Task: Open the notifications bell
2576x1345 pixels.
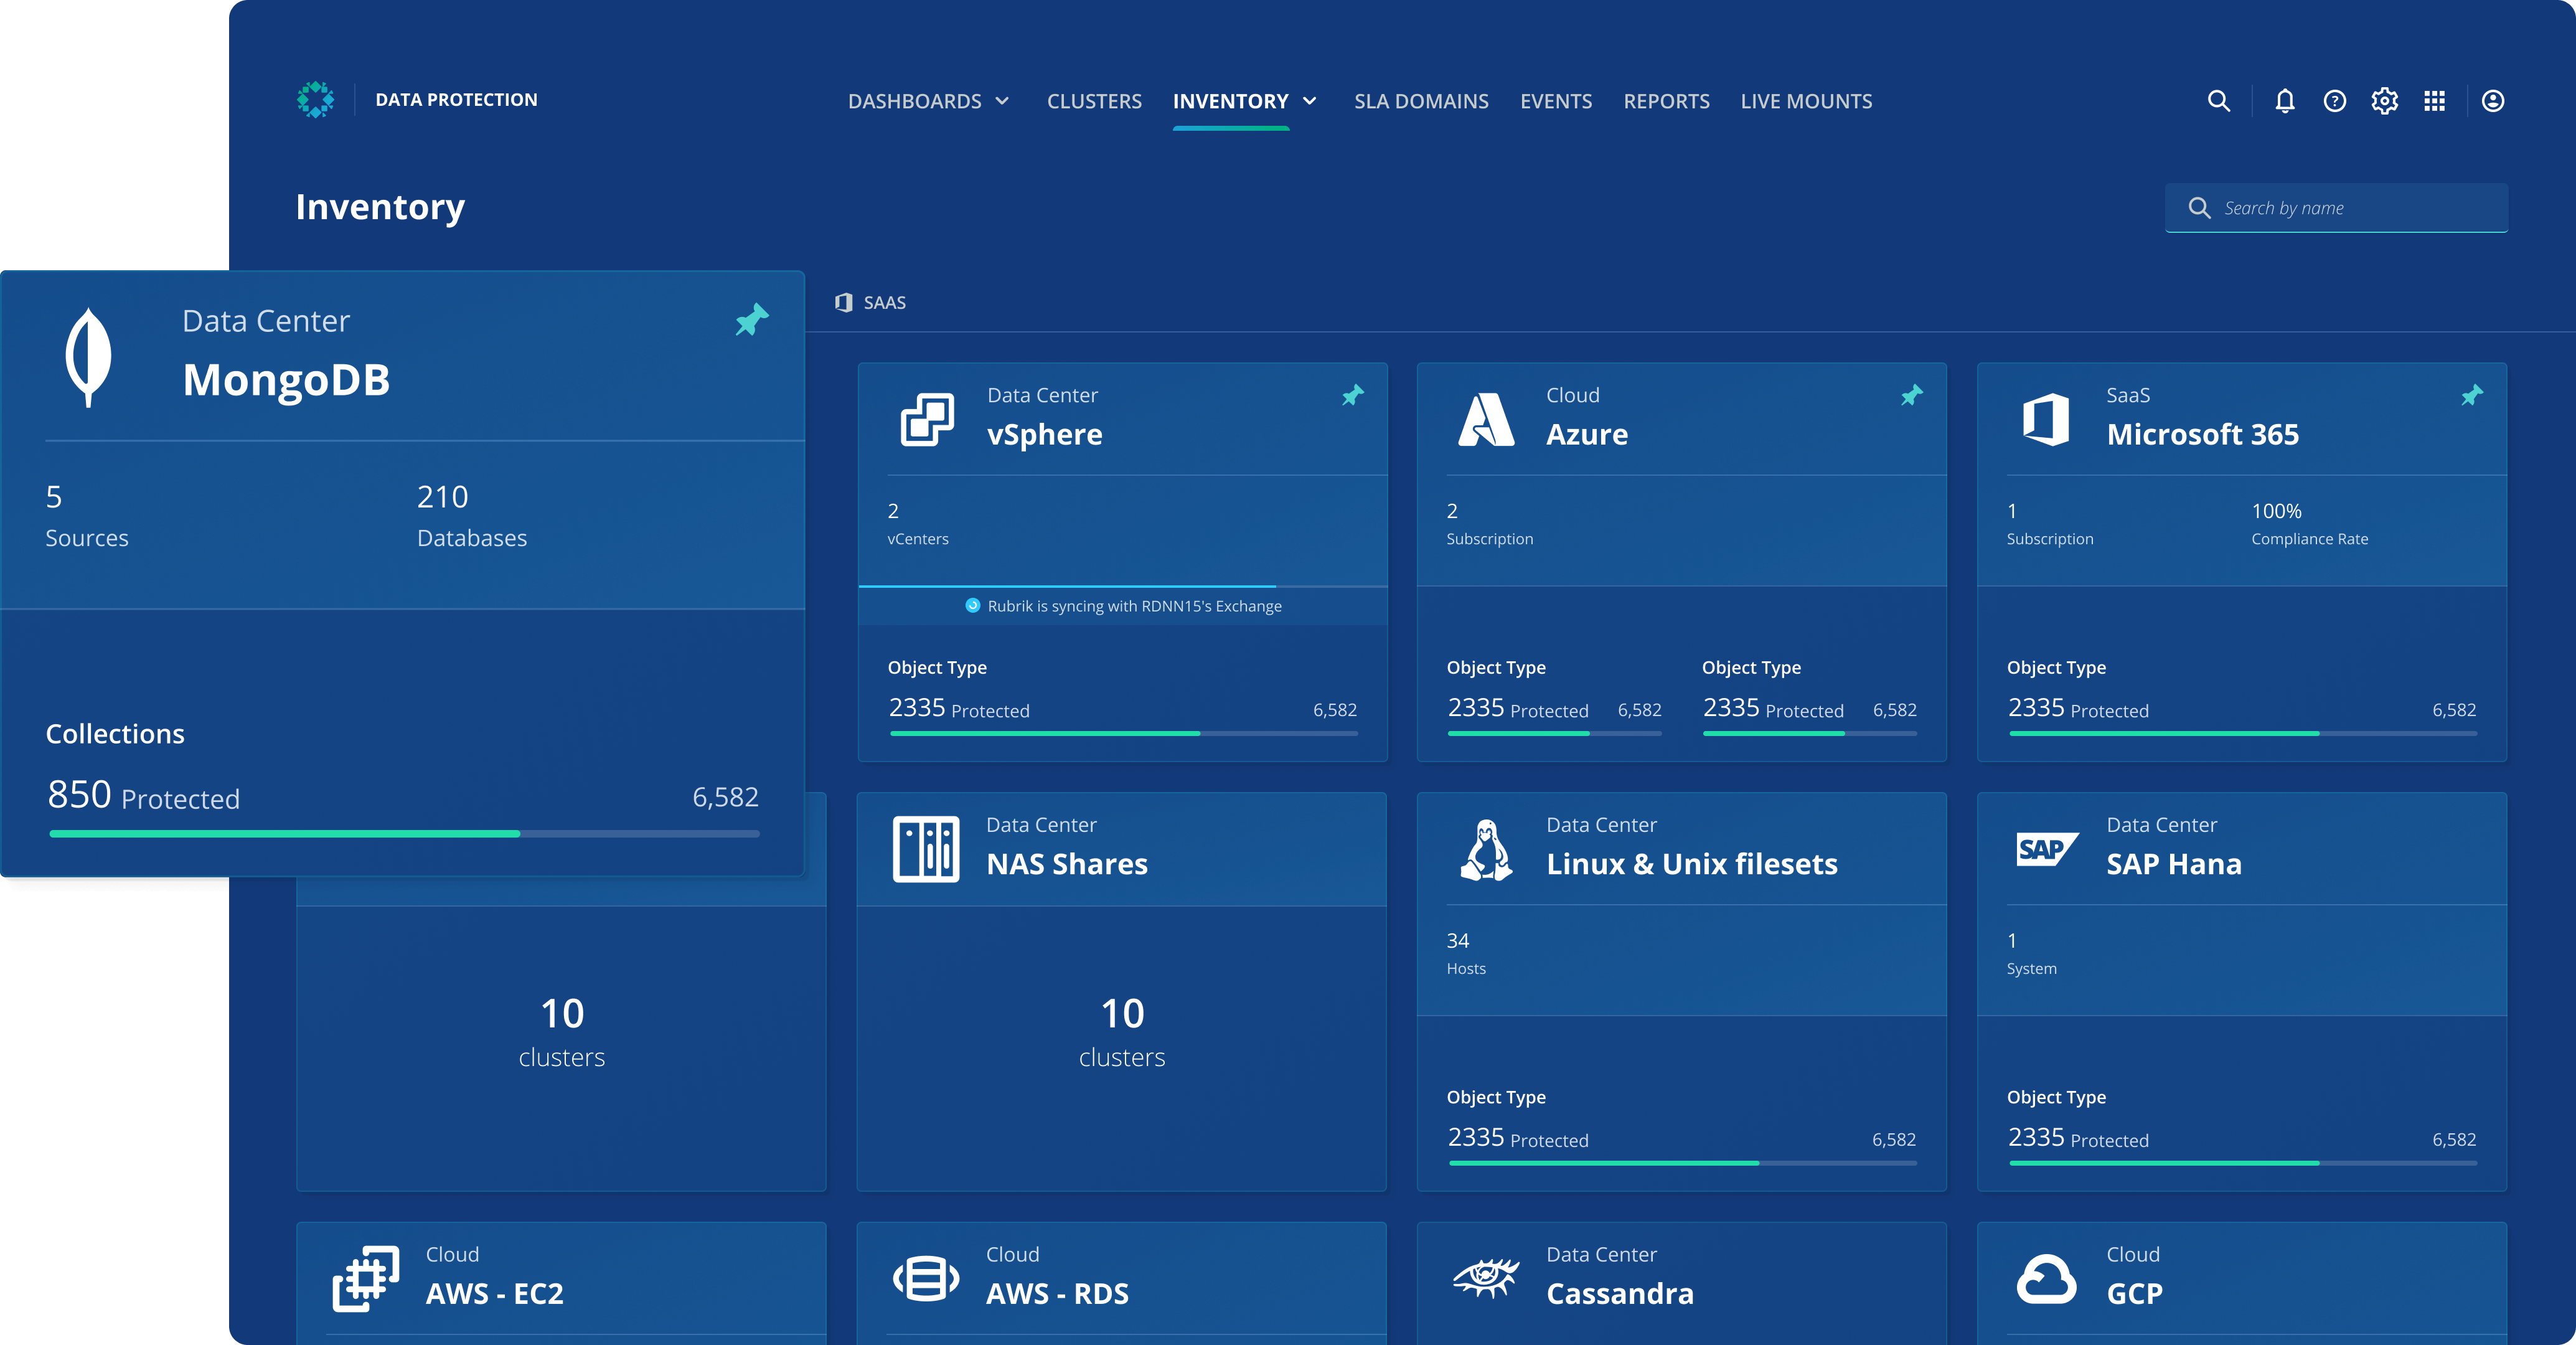Action: 2284,101
